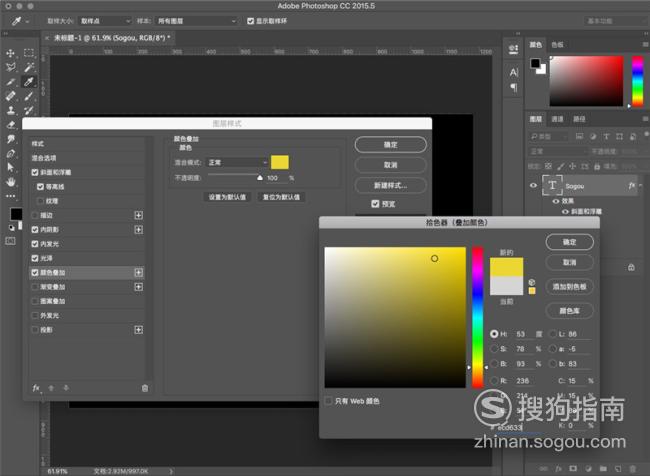Uncheck 内发光 effect checkbox

tap(35, 244)
